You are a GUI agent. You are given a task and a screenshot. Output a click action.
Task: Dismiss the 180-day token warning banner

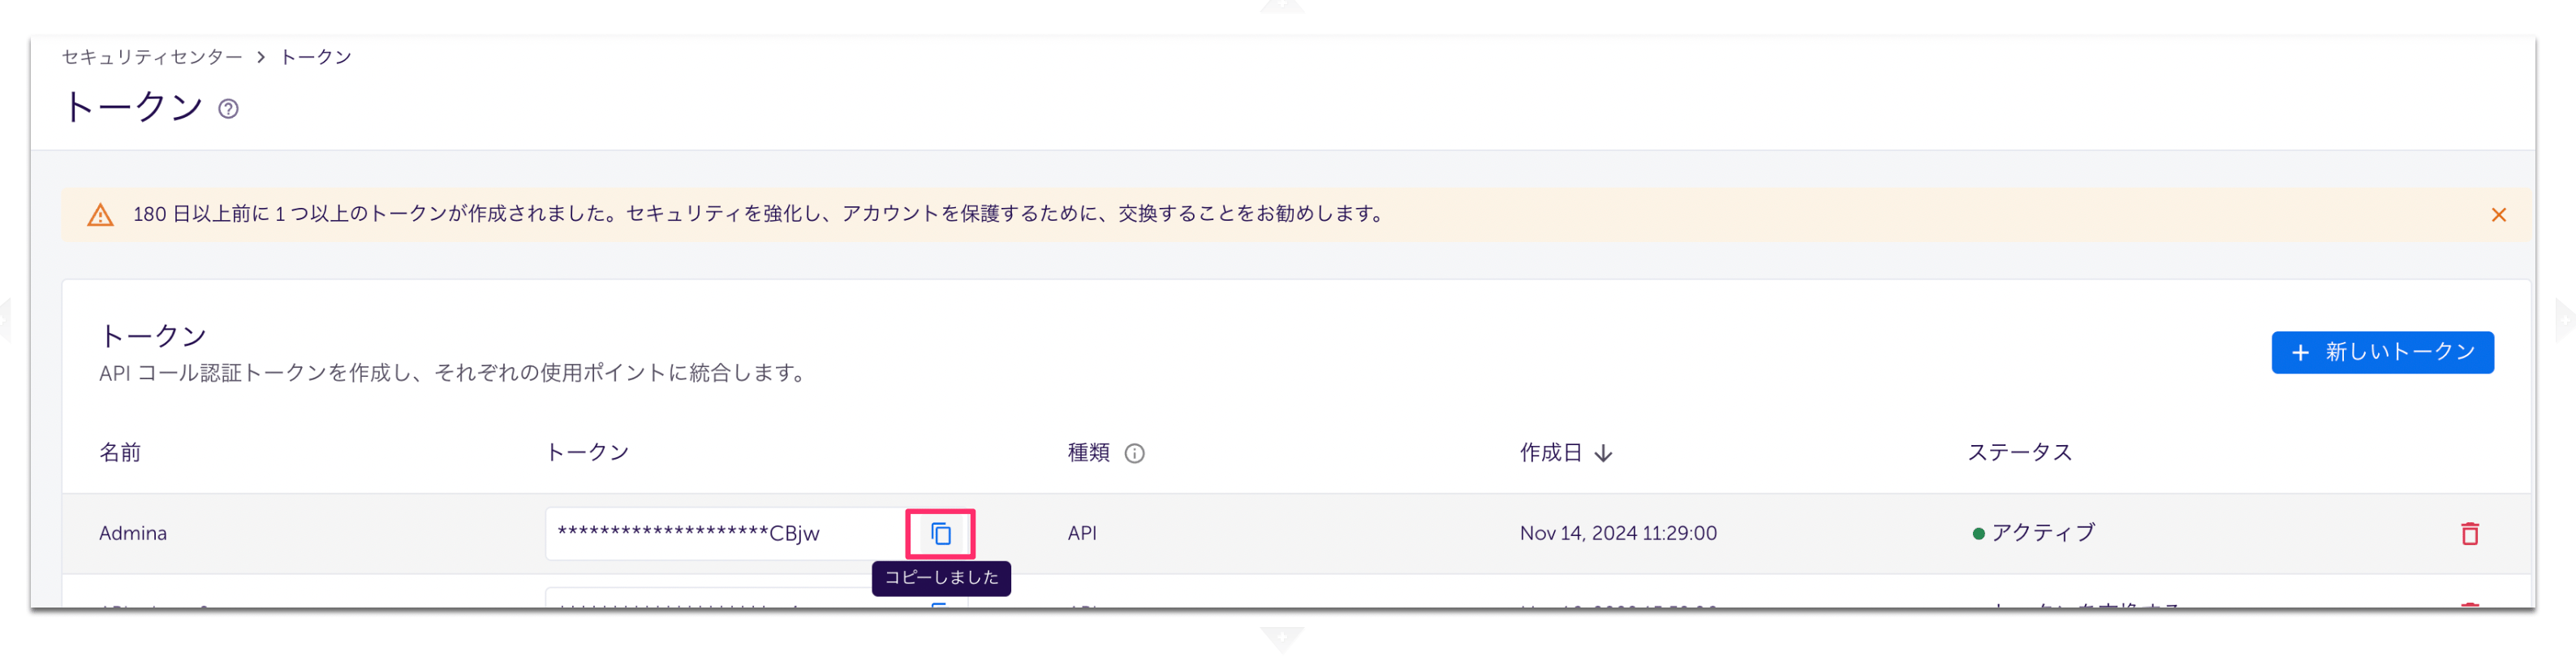[x=2498, y=215]
